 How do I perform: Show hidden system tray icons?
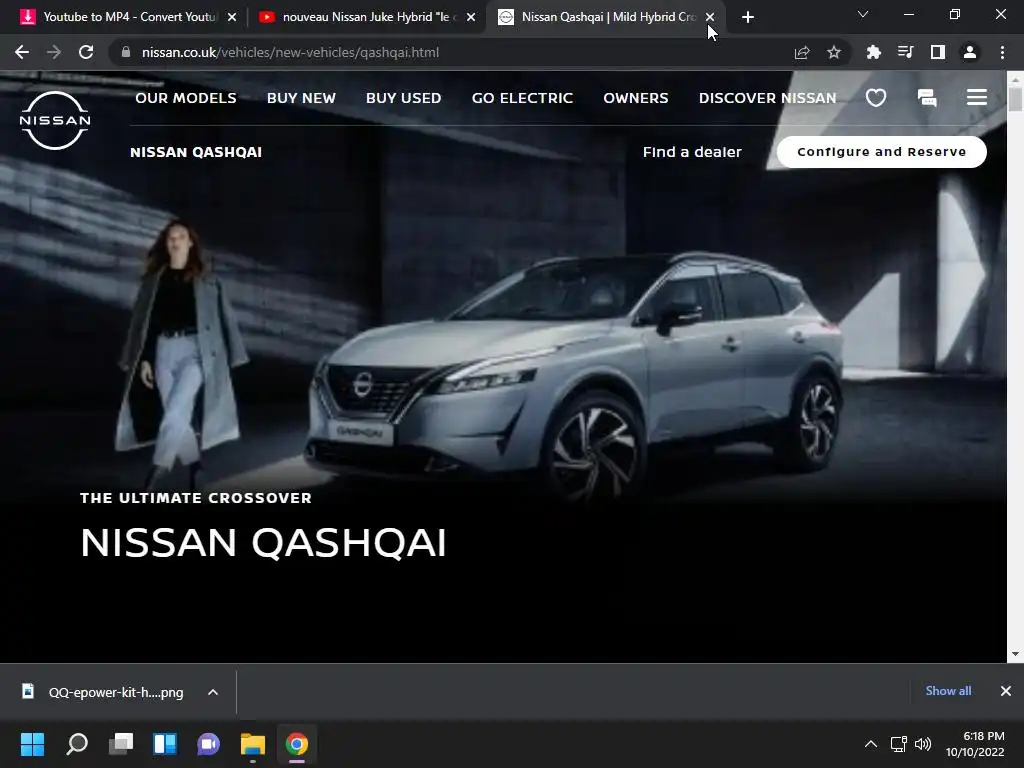coord(871,744)
